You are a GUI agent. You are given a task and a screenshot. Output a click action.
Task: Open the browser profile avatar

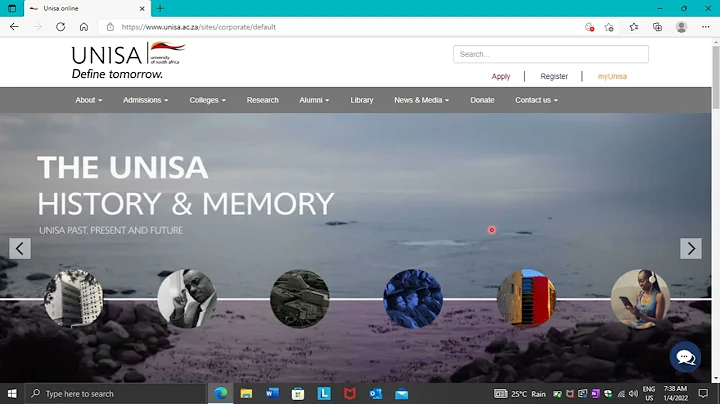pos(681,27)
